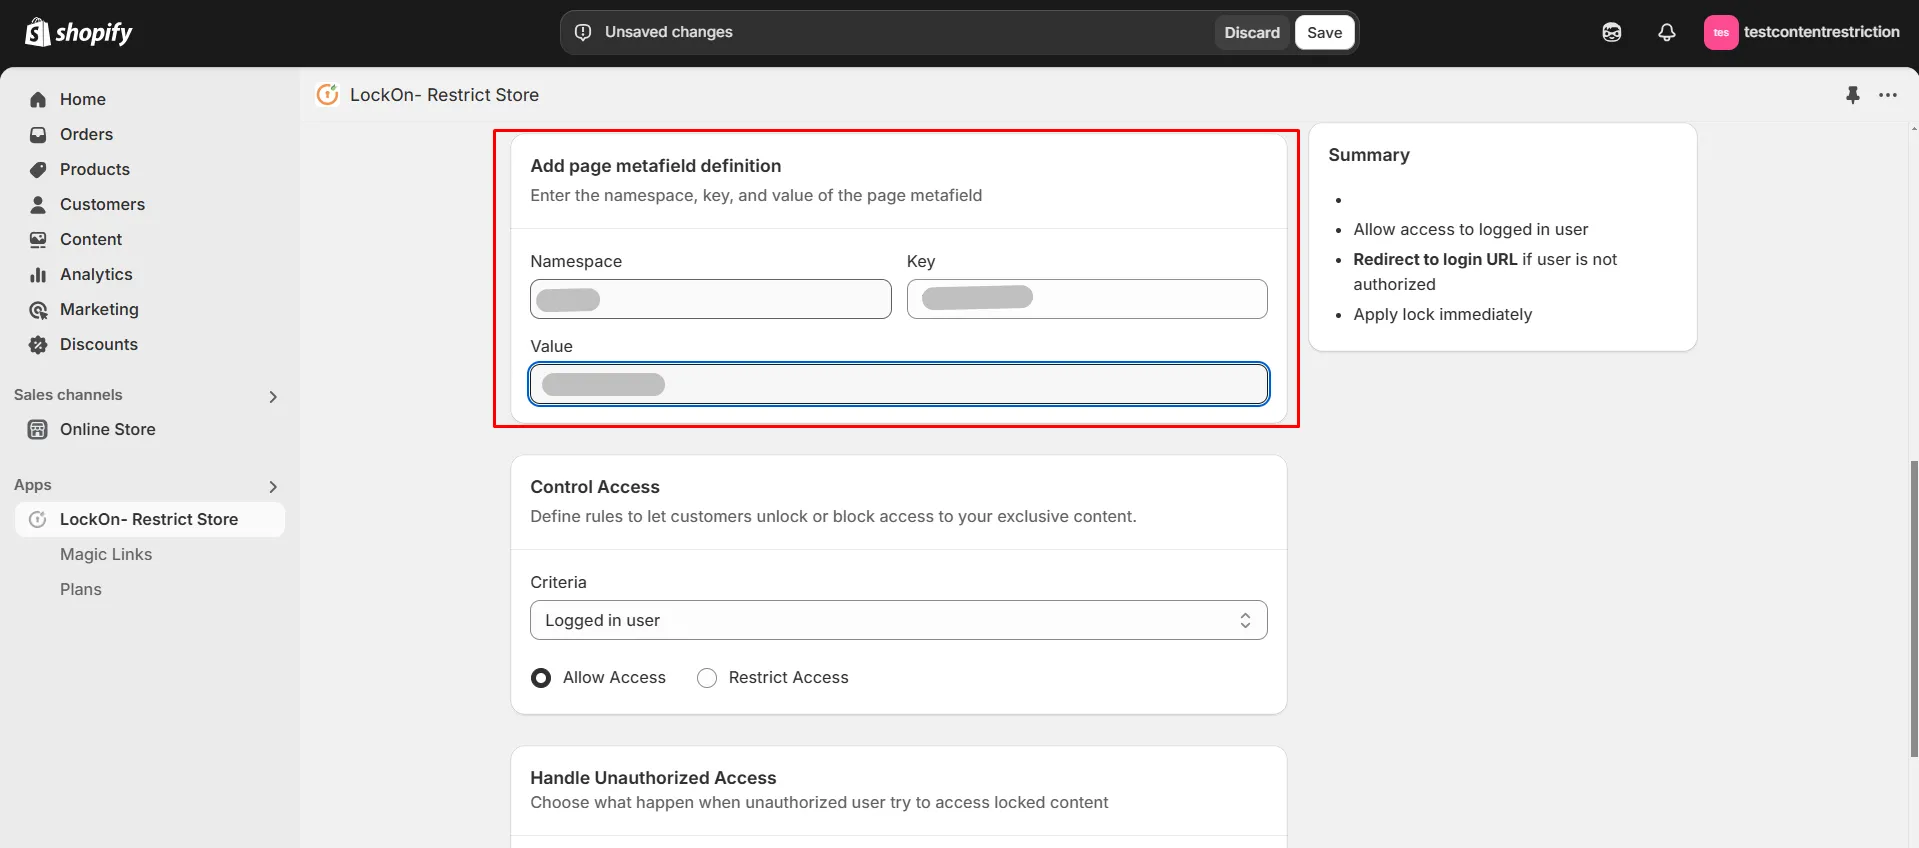Screen dimensions: 1919x848
Task: Open the app more actions menu
Action: (x=1888, y=95)
